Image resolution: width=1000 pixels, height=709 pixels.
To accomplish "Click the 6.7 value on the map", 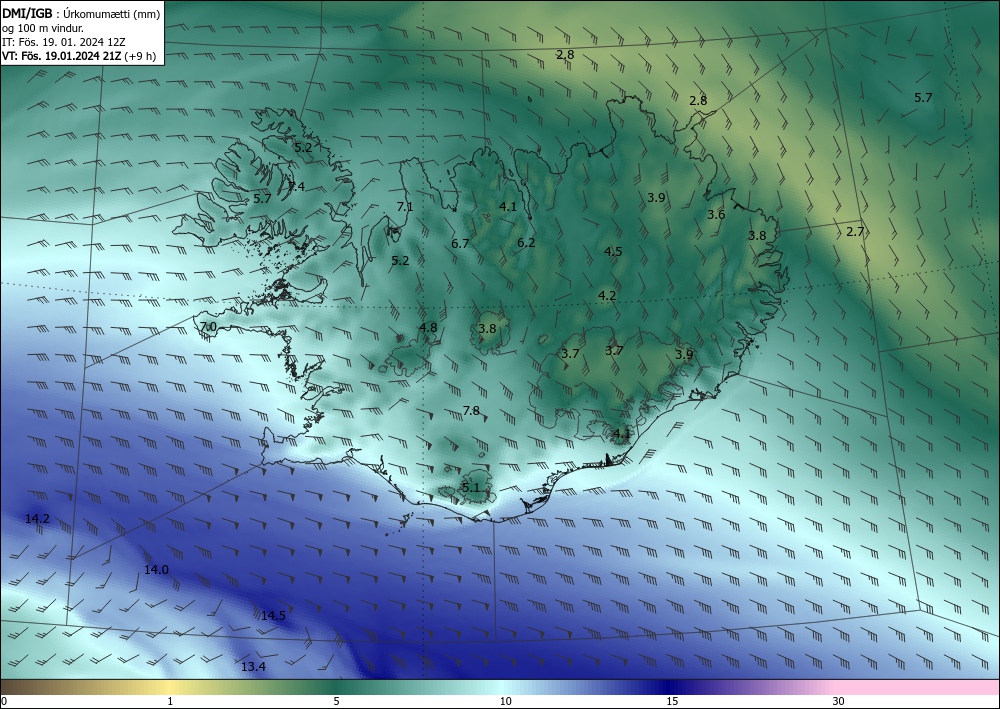I will pyautogui.click(x=460, y=244).
